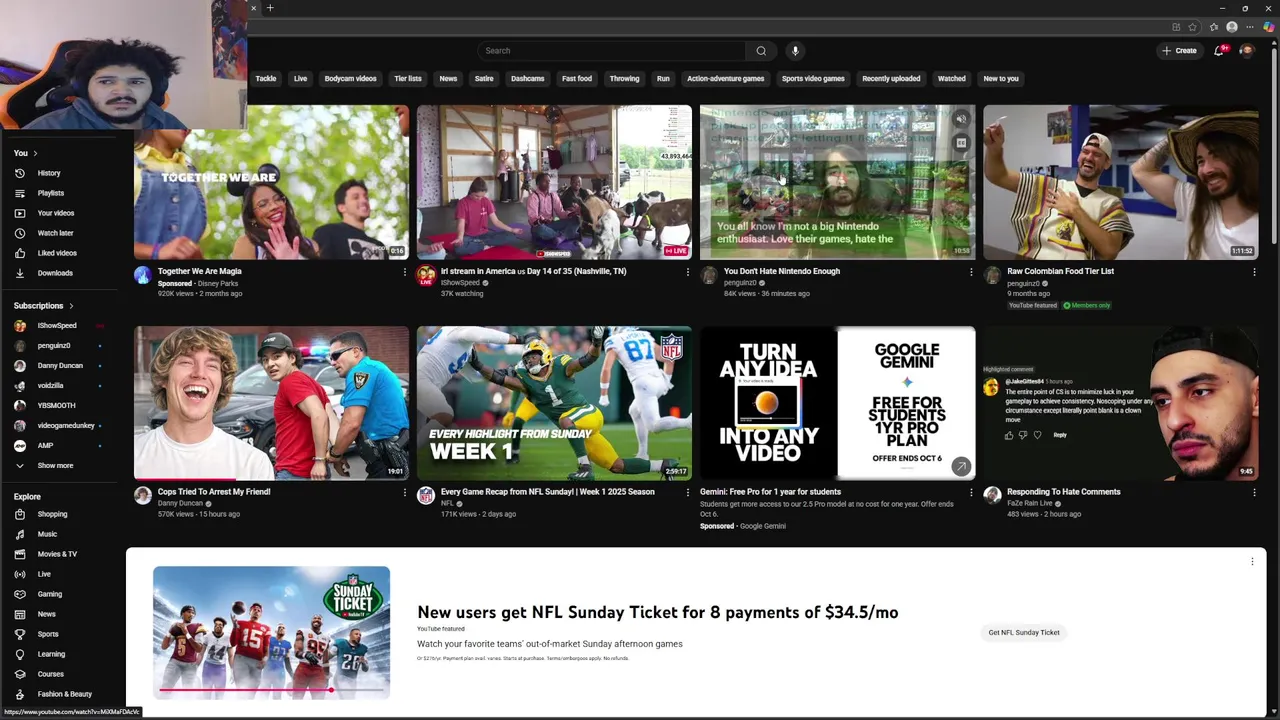The height and width of the screenshot is (720, 1280).
Task: Select the Dashcams filter chip
Action: [x=527, y=79]
